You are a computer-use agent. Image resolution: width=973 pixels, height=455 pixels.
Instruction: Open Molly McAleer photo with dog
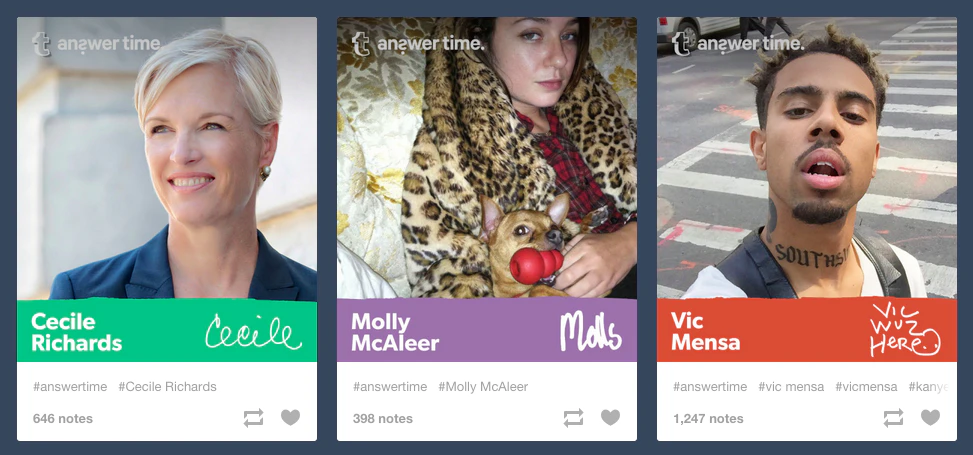tap(486, 158)
